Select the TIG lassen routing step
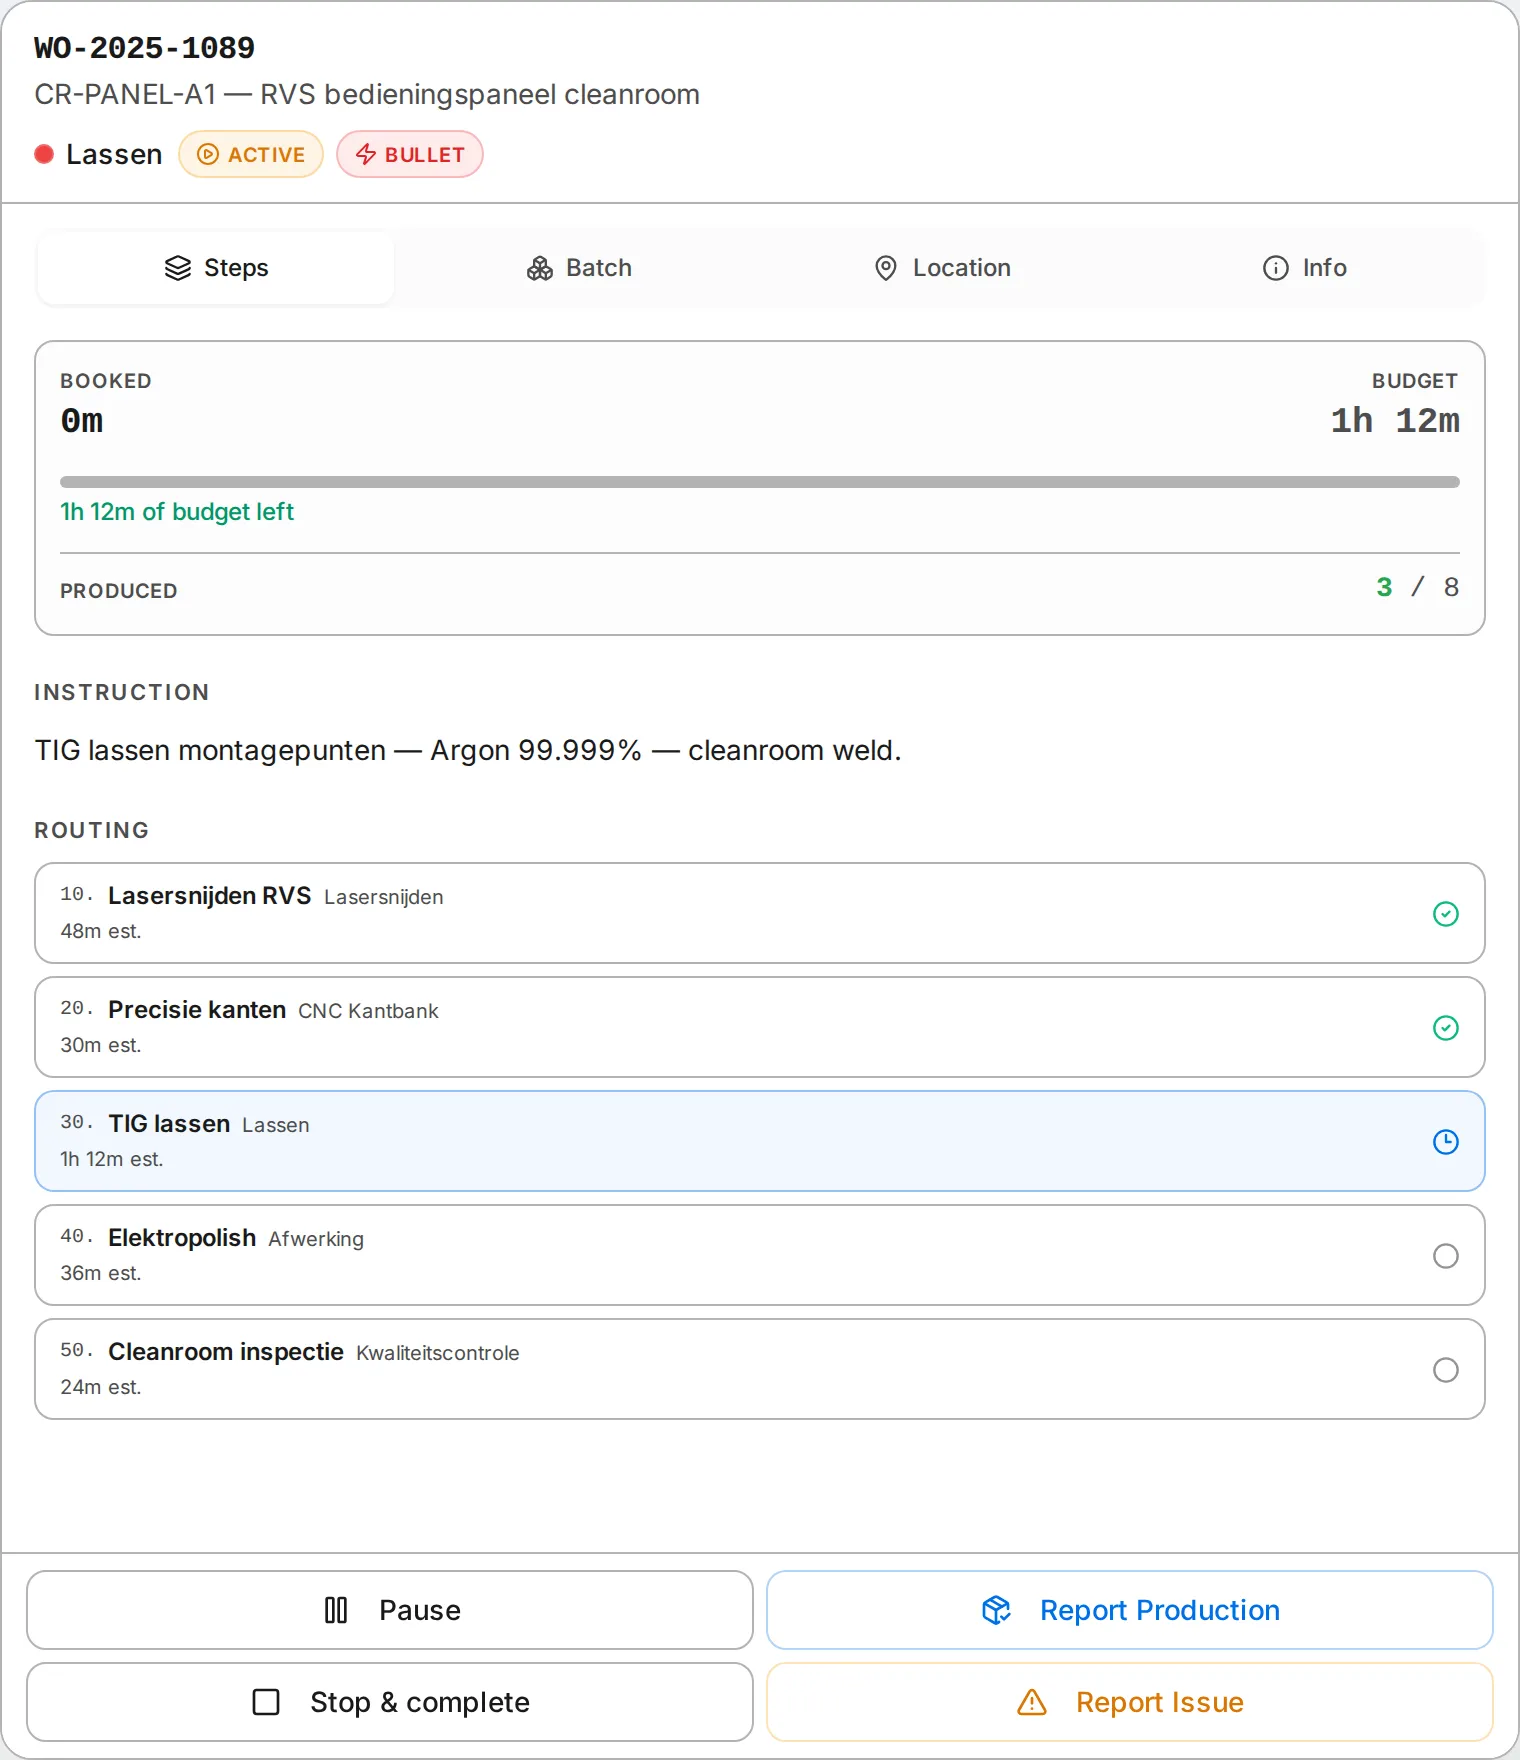The image size is (1520, 1760). pyautogui.click(x=760, y=1141)
